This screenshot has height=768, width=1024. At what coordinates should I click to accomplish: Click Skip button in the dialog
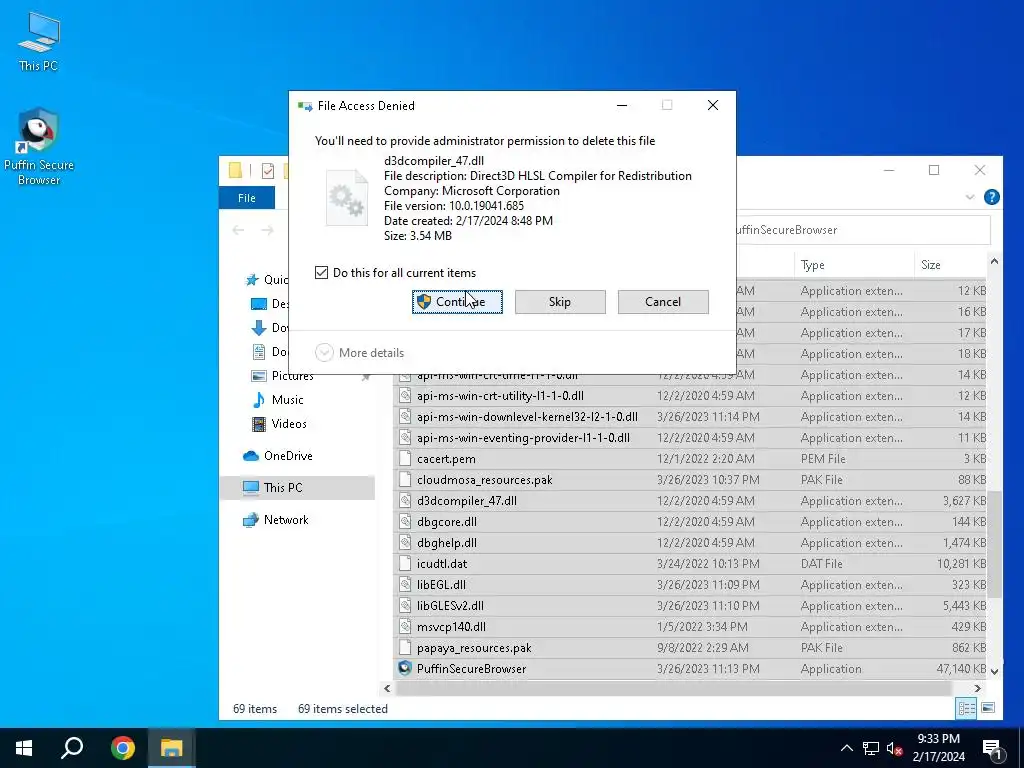(560, 302)
